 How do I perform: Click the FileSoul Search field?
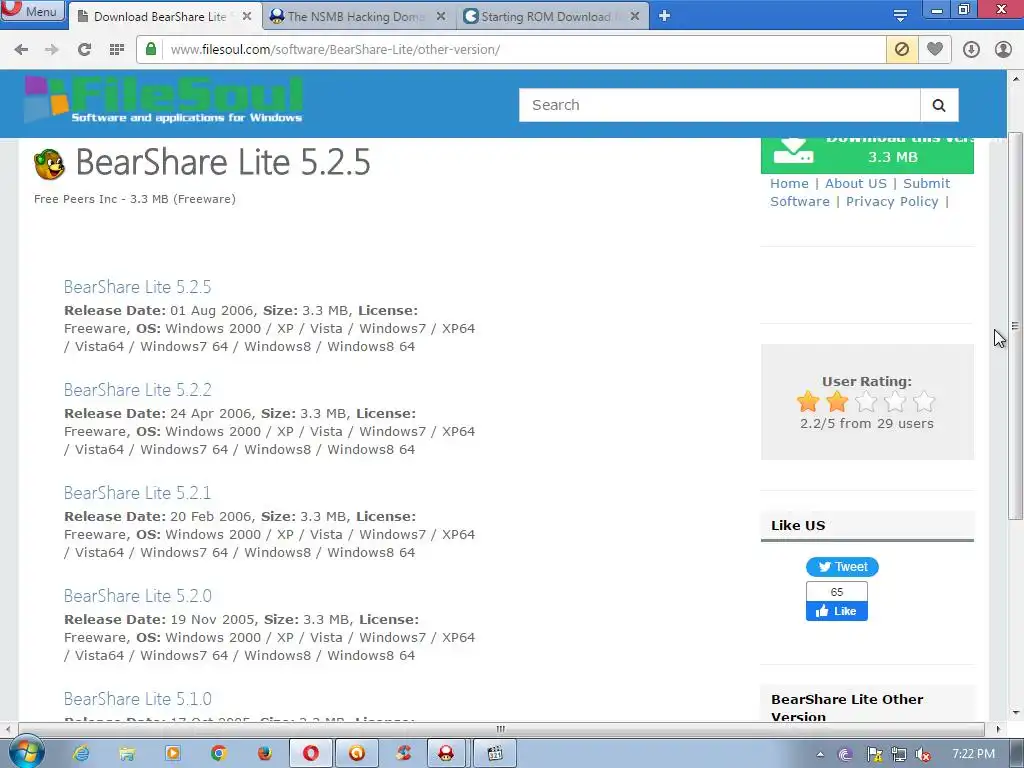coord(719,105)
